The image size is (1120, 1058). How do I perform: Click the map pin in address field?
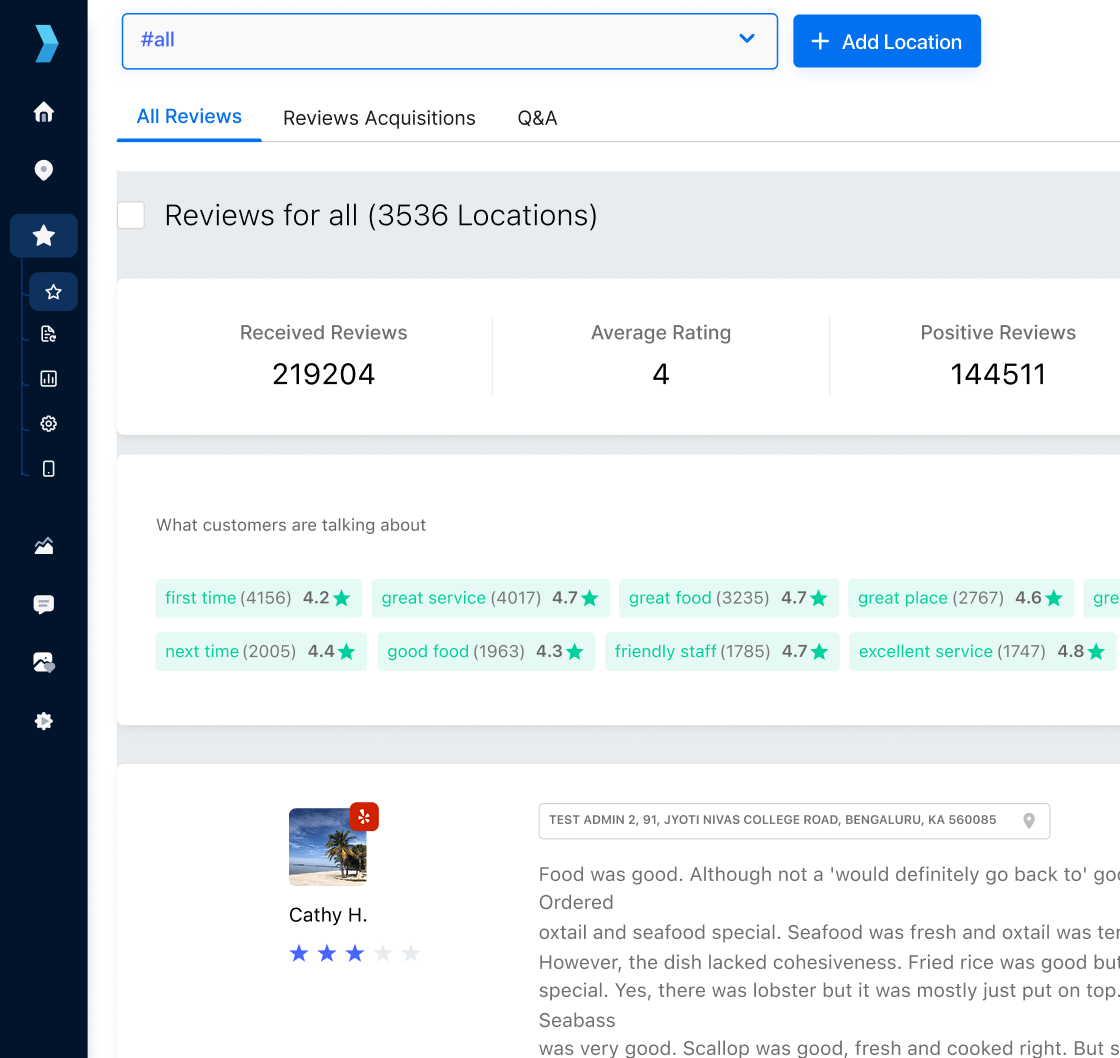(1029, 821)
